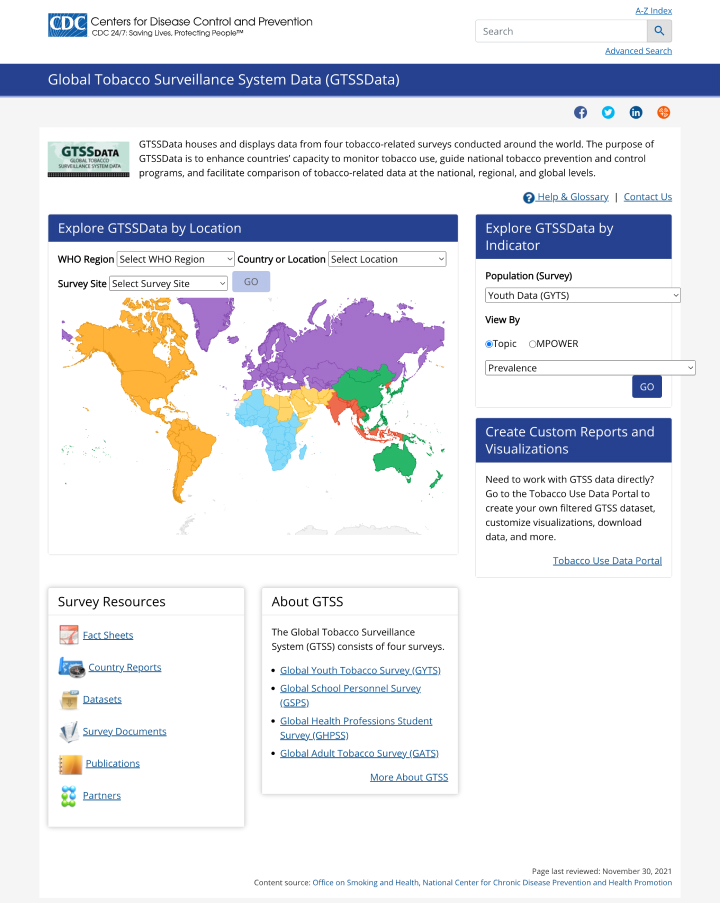Click the red South-East Asia region on map

tap(340, 408)
